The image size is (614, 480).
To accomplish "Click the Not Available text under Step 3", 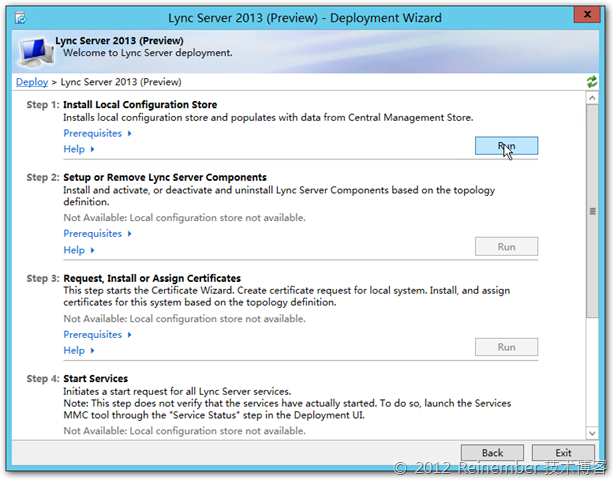I will click(x=184, y=319).
